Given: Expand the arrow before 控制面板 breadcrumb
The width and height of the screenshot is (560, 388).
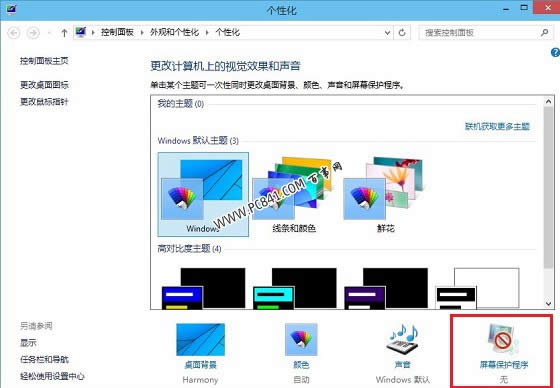Looking at the screenshot, I should tap(93, 33).
